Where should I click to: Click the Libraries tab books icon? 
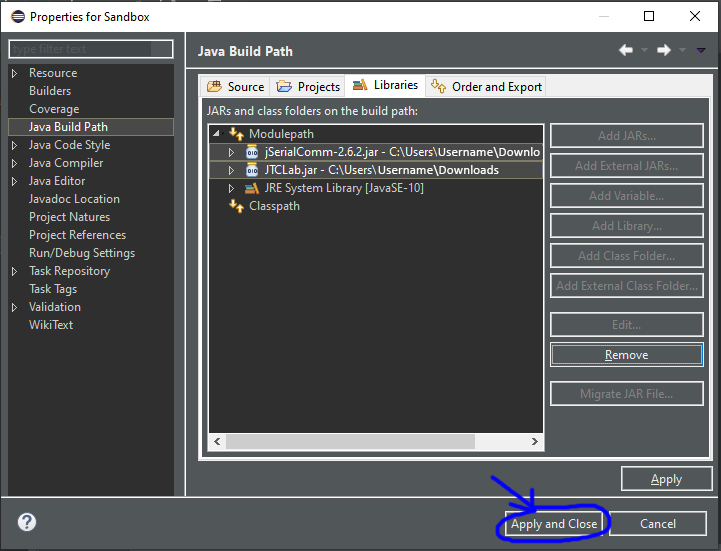tap(360, 85)
